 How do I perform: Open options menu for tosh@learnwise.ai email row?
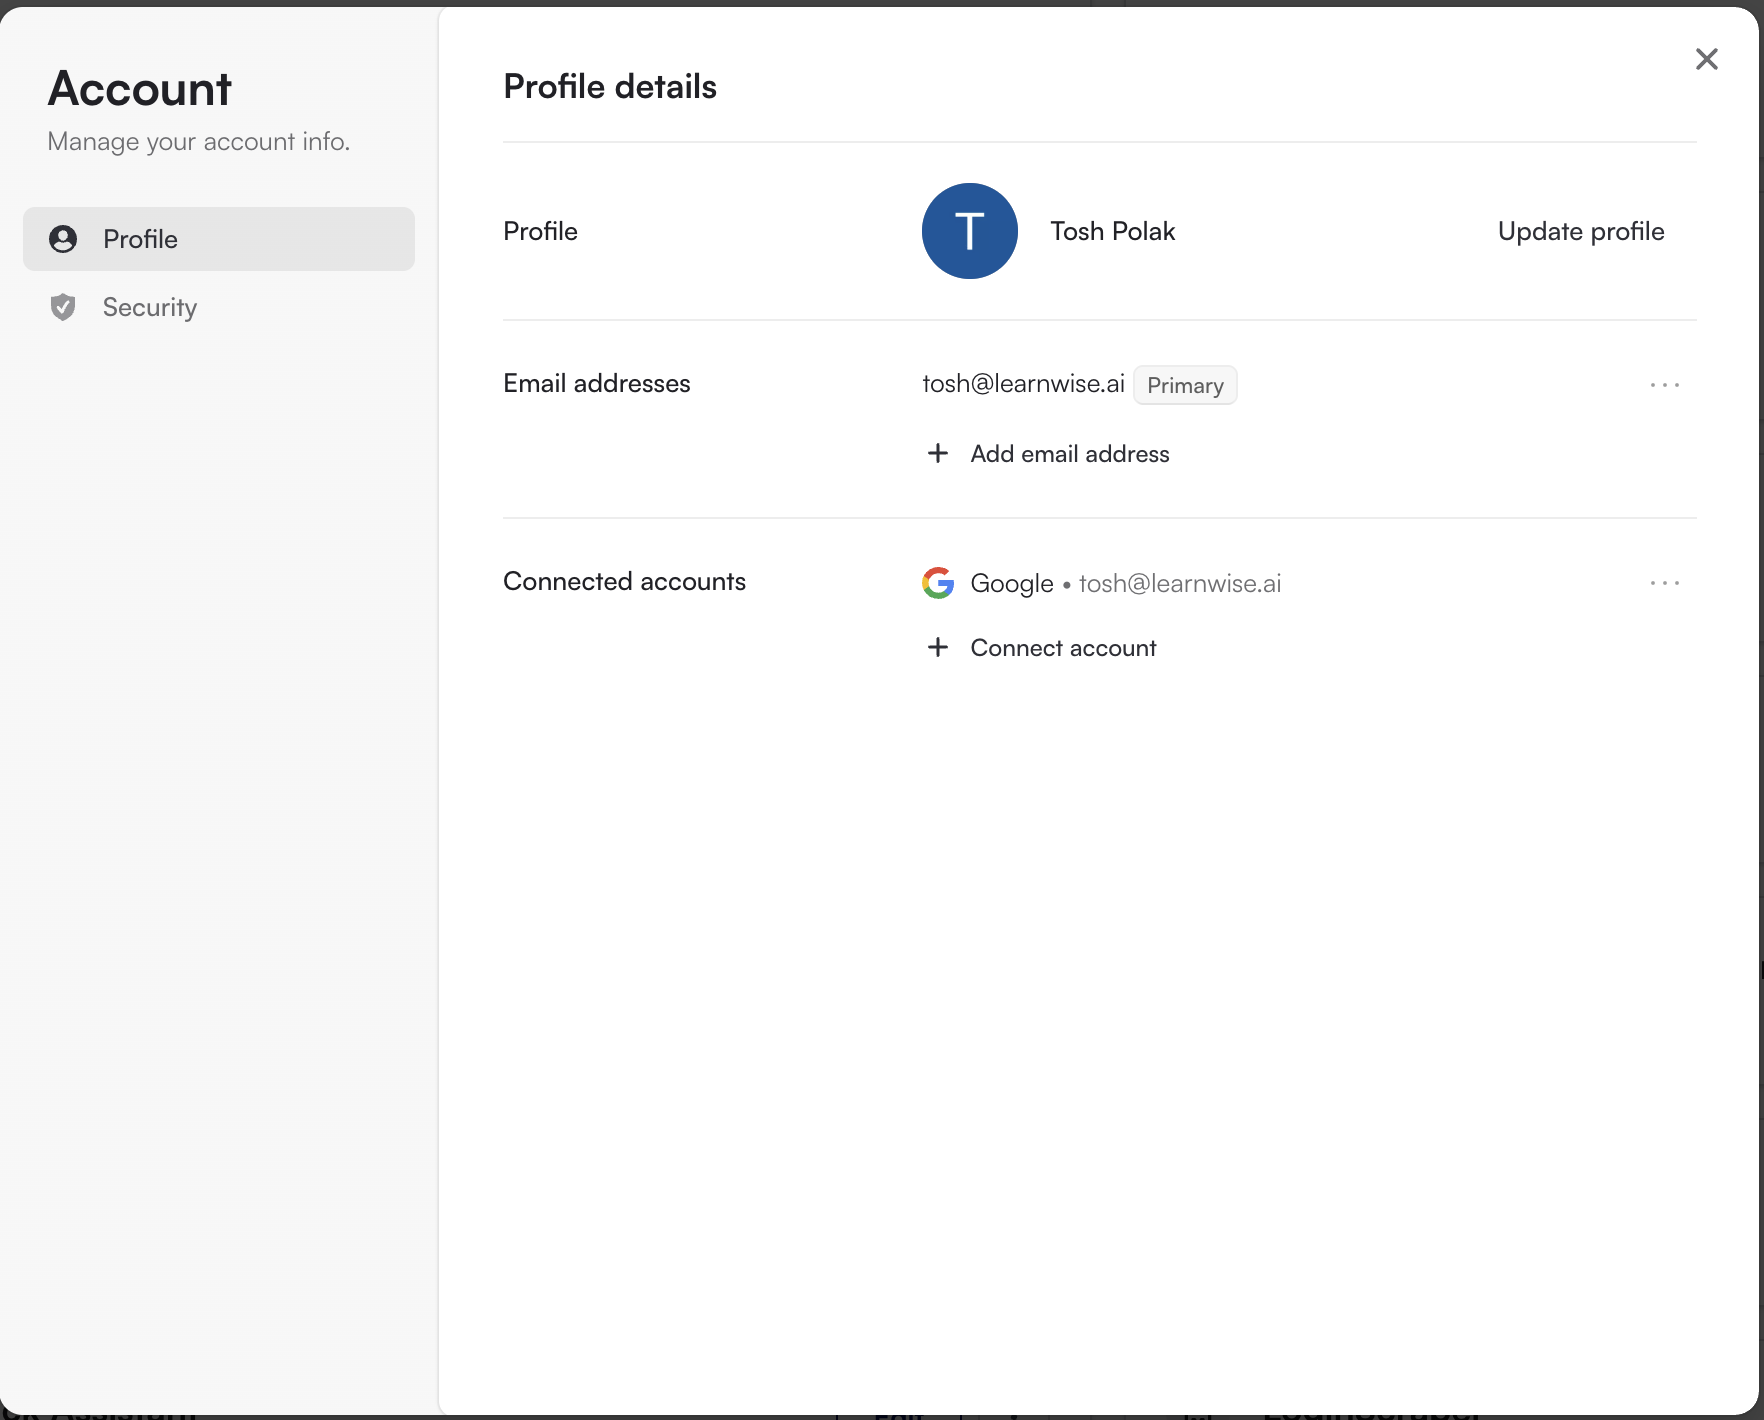coord(1664,385)
